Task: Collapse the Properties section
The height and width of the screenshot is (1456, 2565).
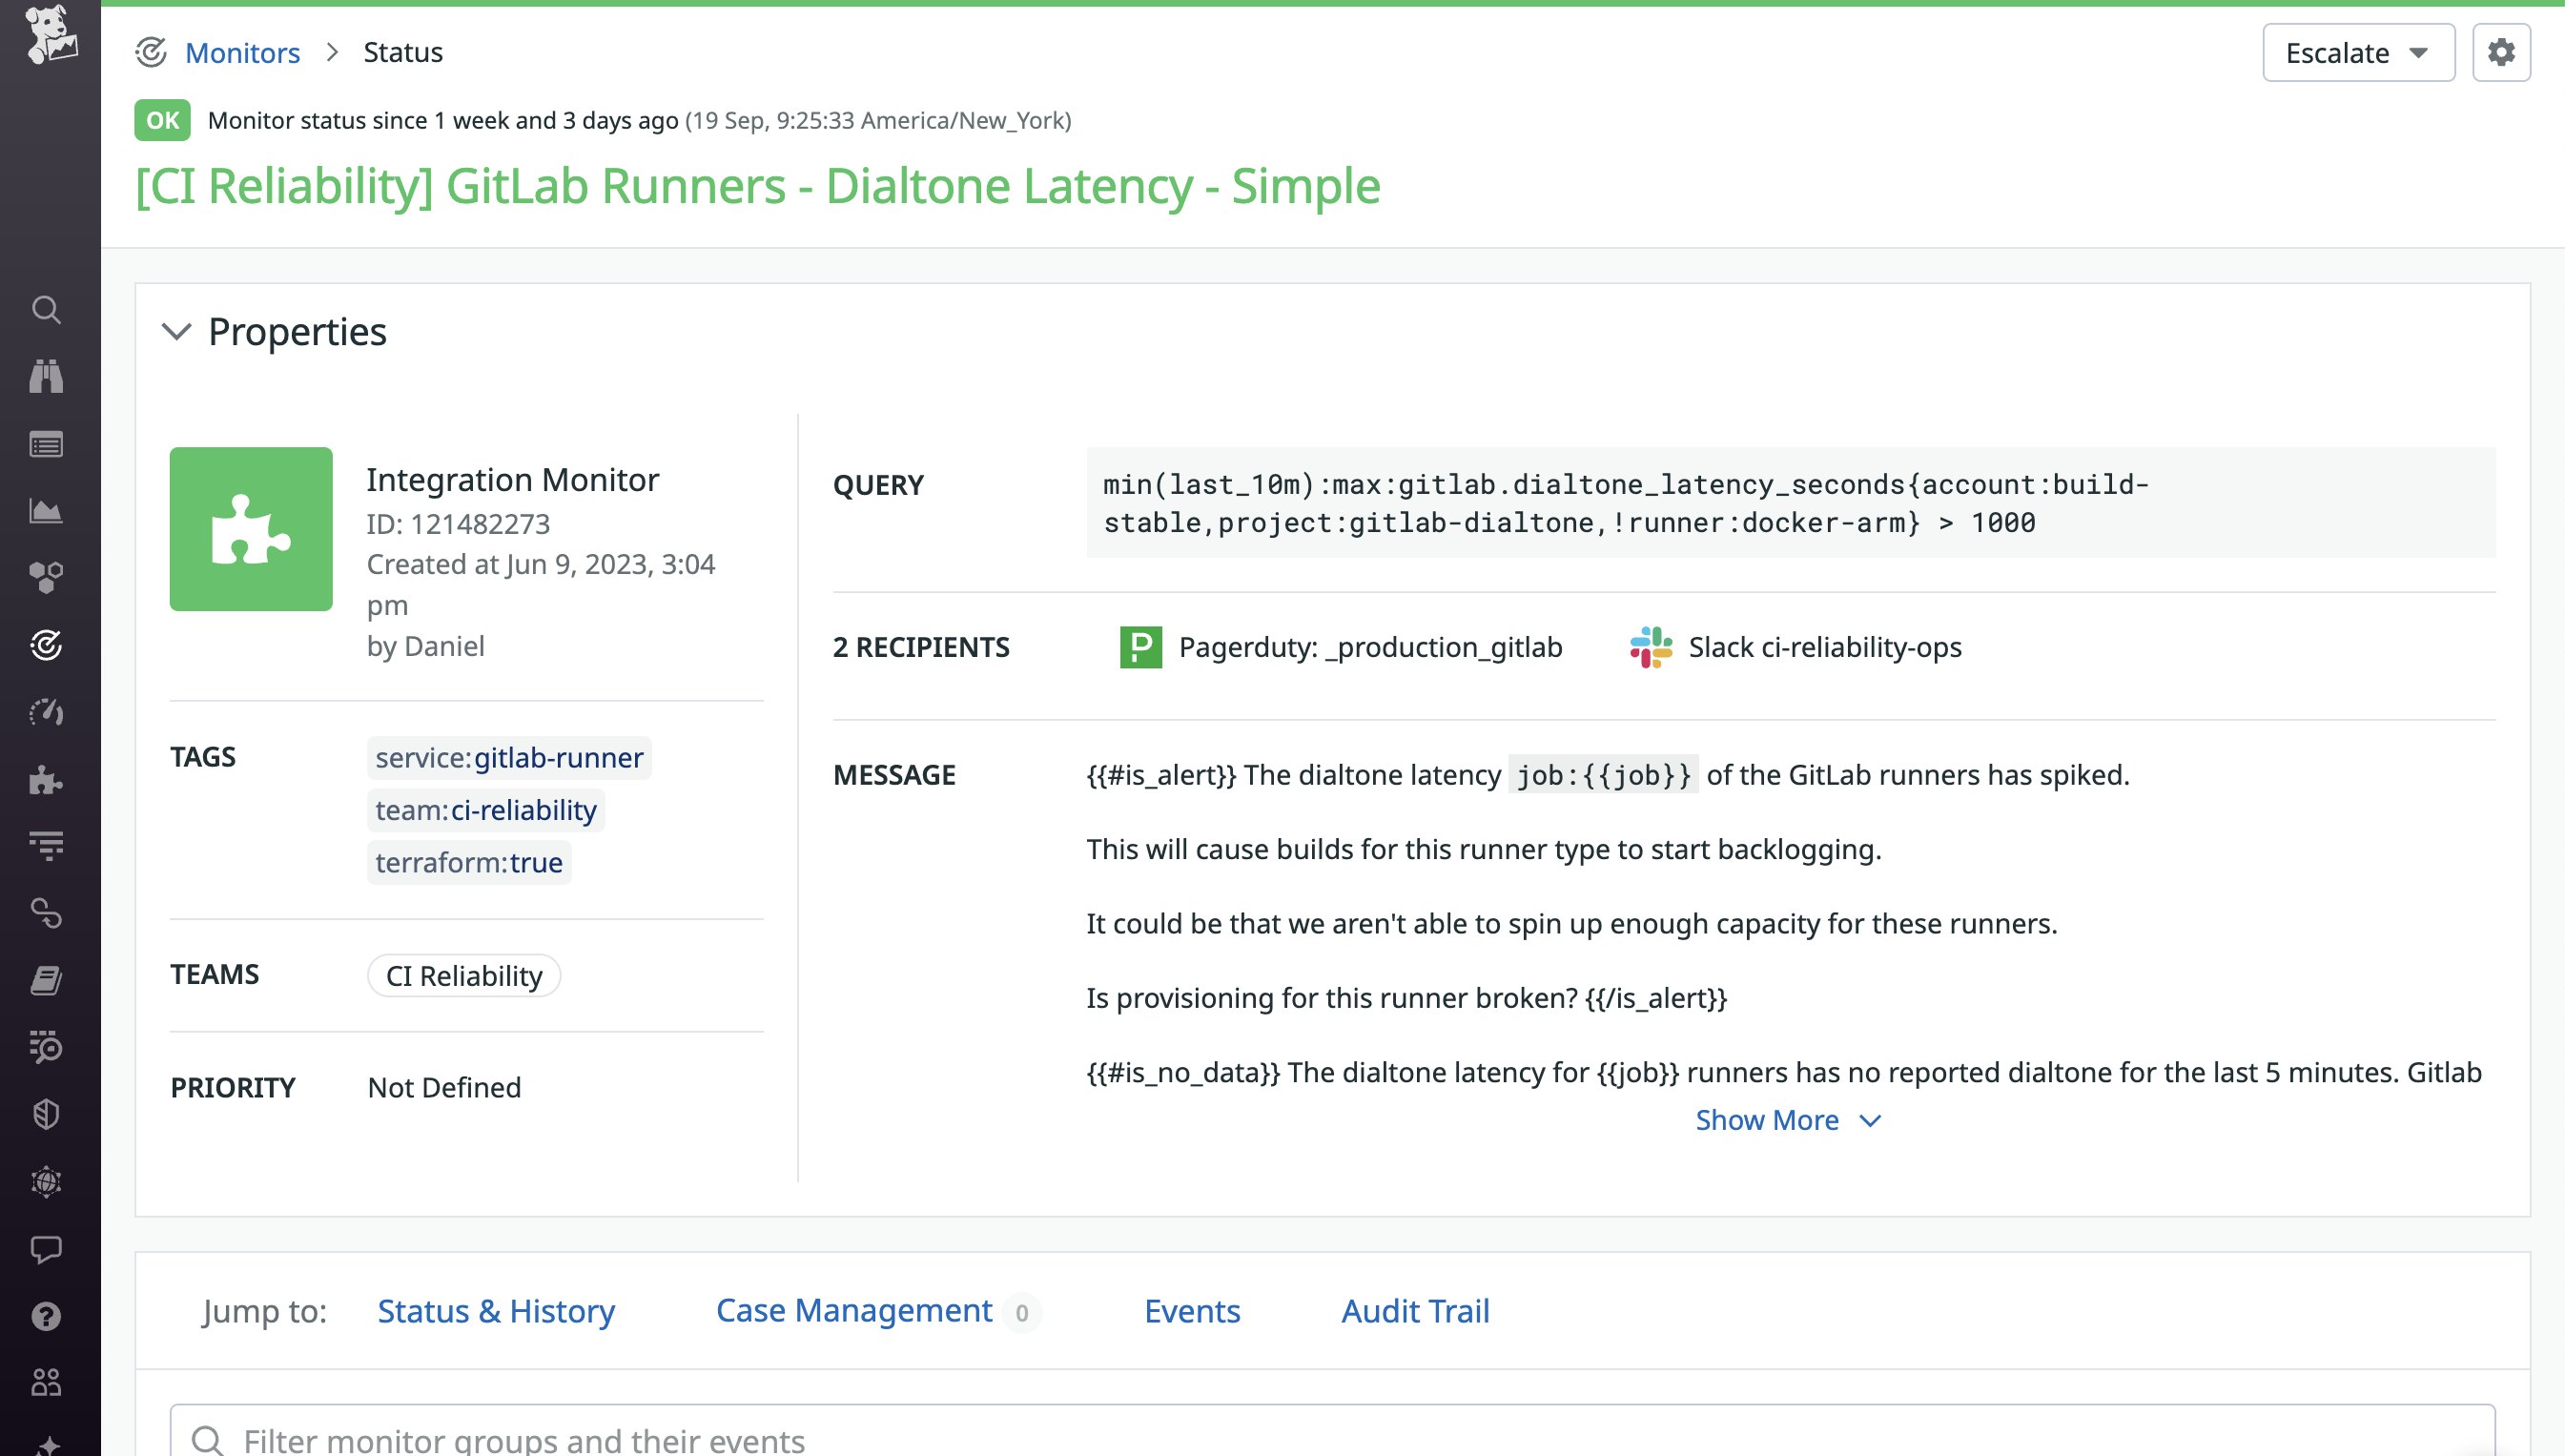Action: coord(176,333)
